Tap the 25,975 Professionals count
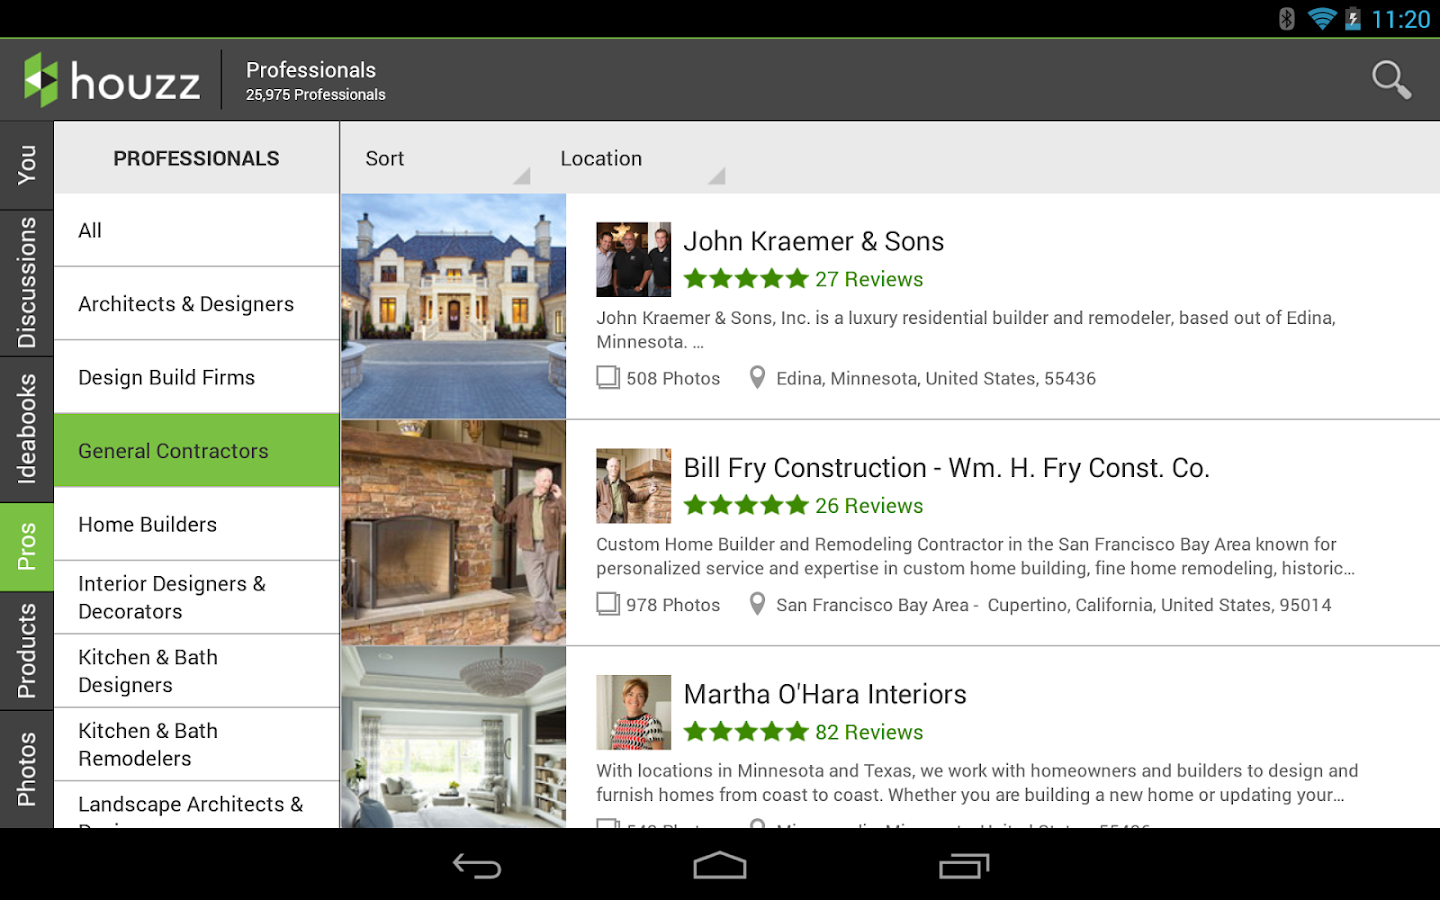The image size is (1440, 900). click(316, 95)
